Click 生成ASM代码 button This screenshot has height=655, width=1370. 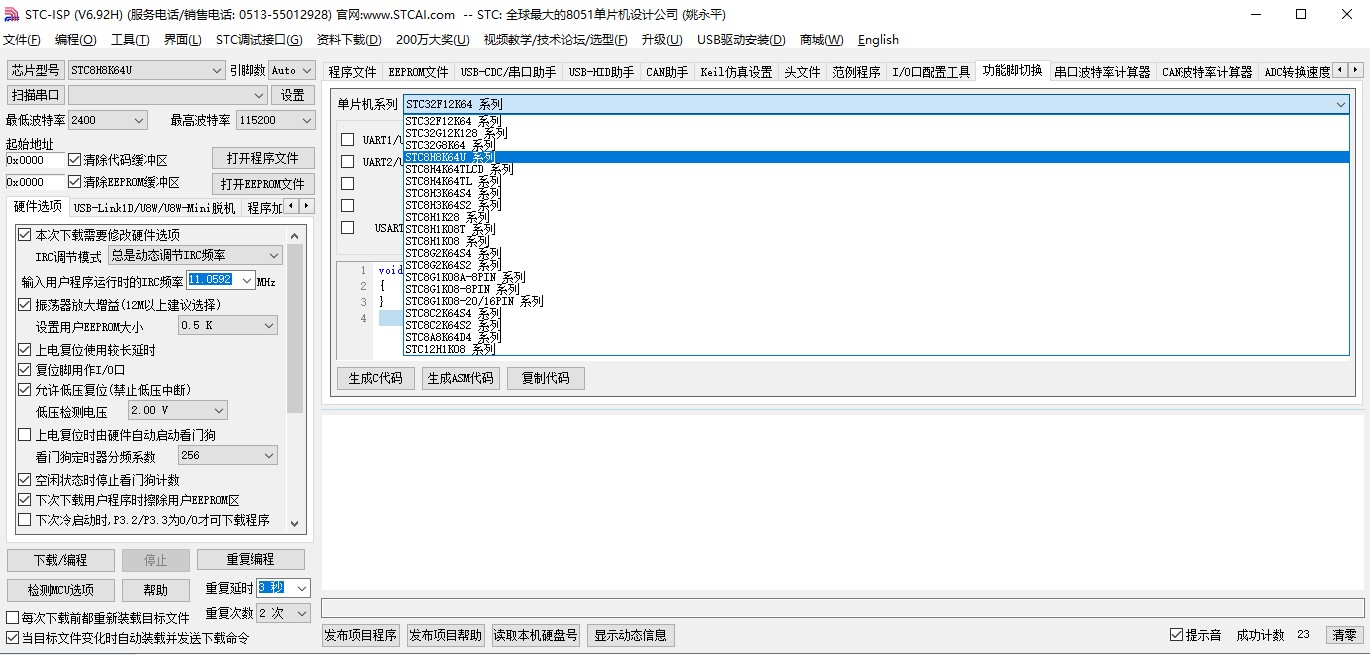[460, 378]
